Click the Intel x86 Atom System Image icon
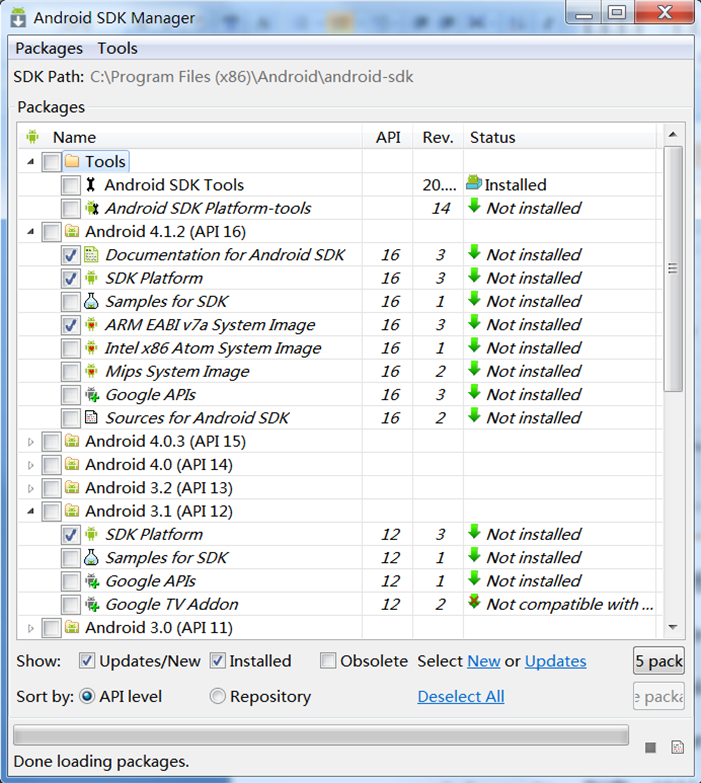This screenshot has width=701, height=783. click(x=91, y=348)
